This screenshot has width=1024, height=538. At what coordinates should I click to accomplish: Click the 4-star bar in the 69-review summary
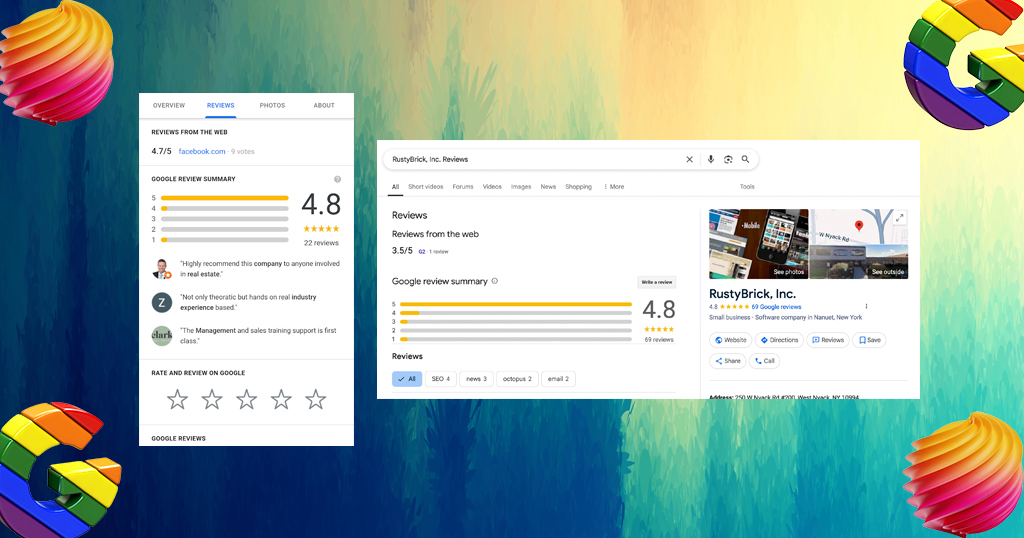pos(516,313)
